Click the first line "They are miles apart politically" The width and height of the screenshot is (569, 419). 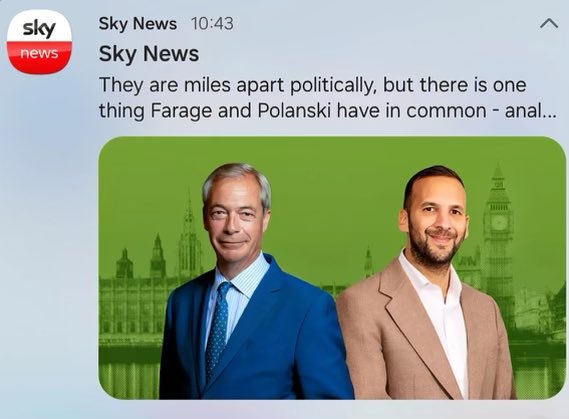pyautogui.click(x=236, y=85)
